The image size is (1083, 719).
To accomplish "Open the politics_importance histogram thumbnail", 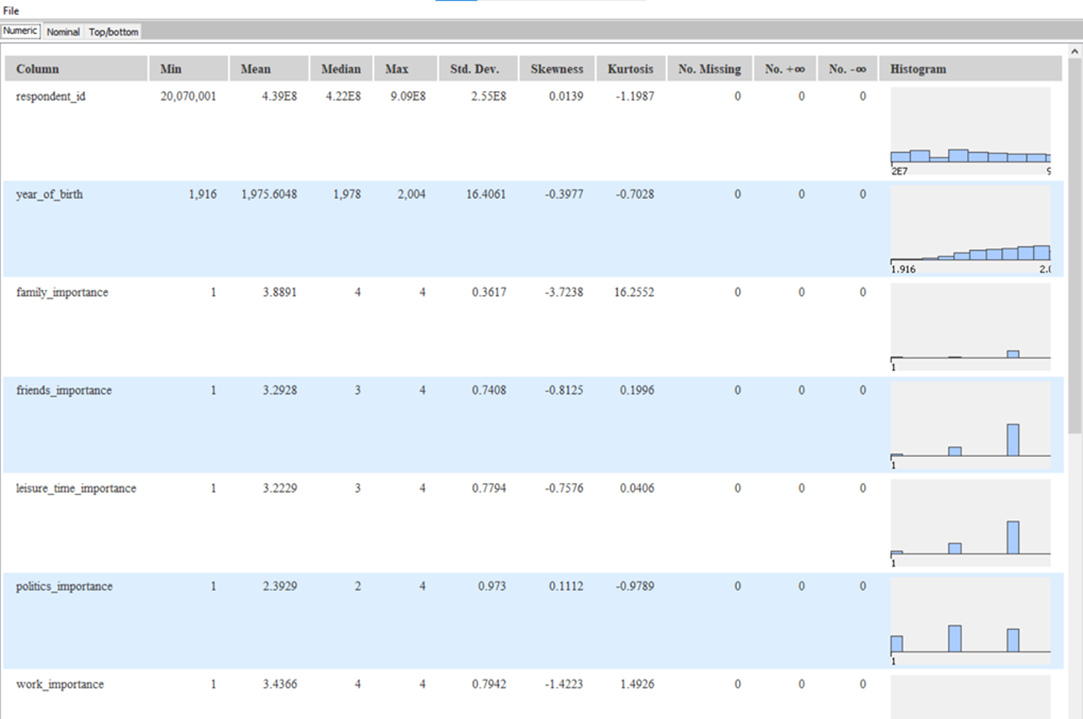I will tap(970, 622).
